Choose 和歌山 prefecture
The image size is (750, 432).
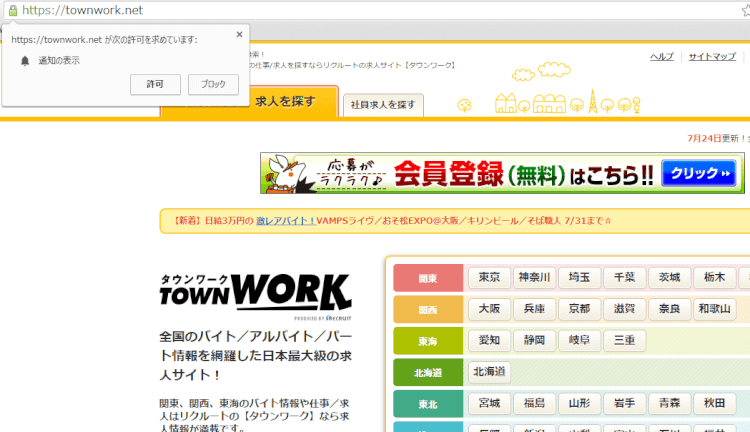(714, 309)
